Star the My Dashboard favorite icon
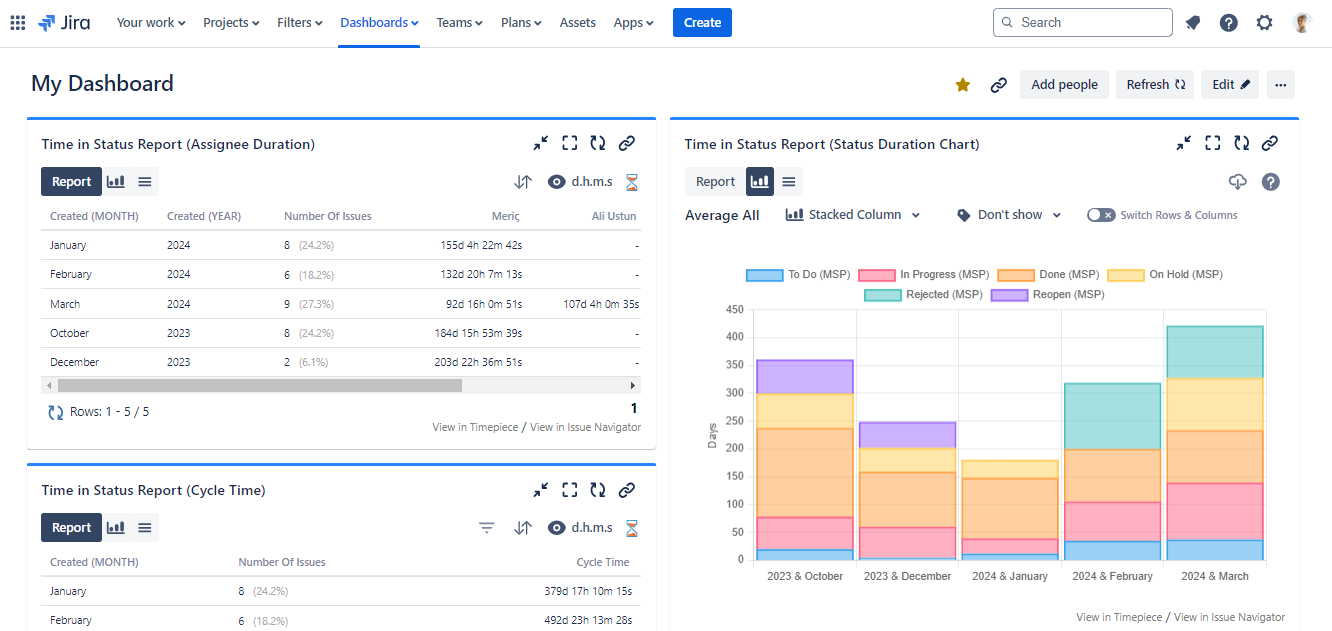Viewport: 1332px width, 631px height. tap(962, 85)
